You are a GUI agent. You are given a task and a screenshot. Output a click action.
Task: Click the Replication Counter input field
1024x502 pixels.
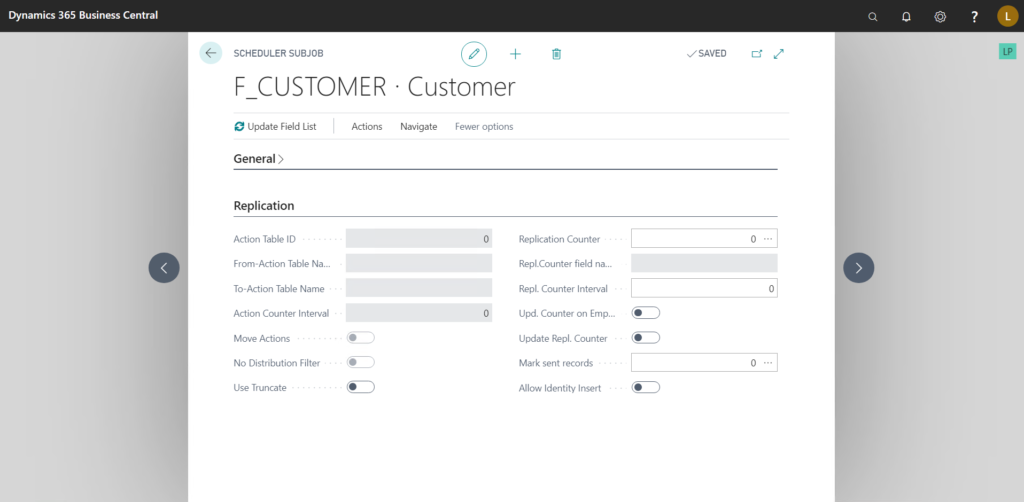click(x=704, y=238)
